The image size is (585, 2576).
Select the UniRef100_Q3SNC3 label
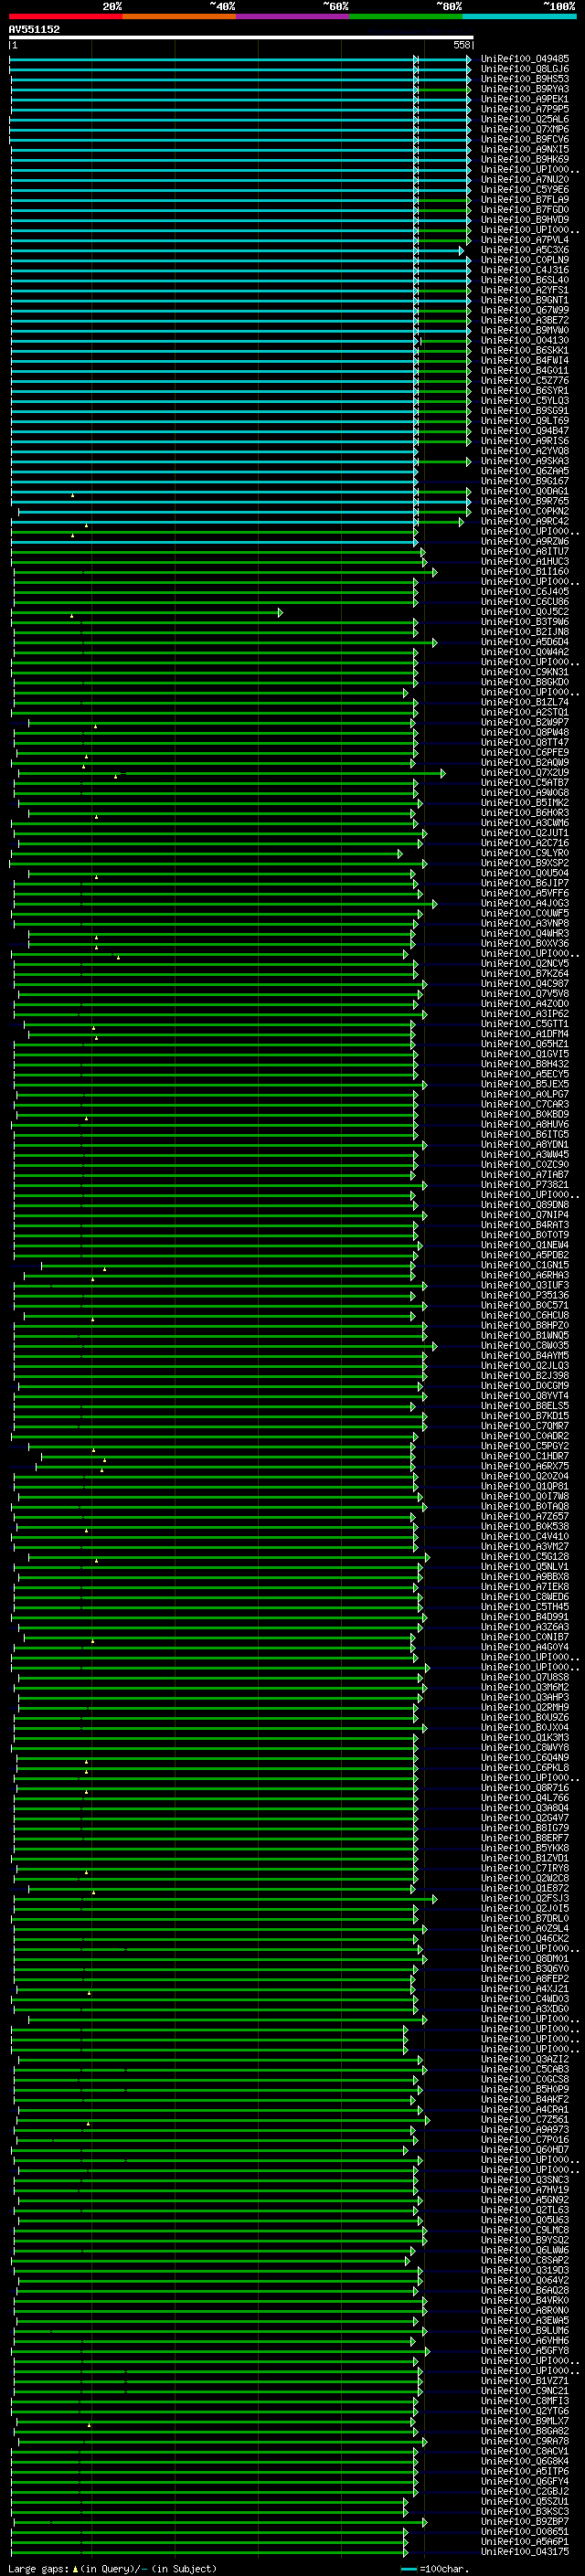pos(525,2179)
